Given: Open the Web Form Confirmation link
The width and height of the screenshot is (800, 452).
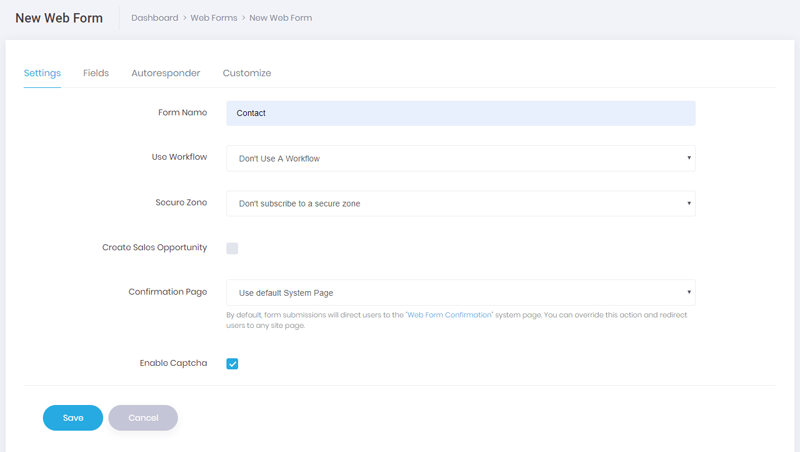Looking at the screenshot, I should tap(449, 315).
